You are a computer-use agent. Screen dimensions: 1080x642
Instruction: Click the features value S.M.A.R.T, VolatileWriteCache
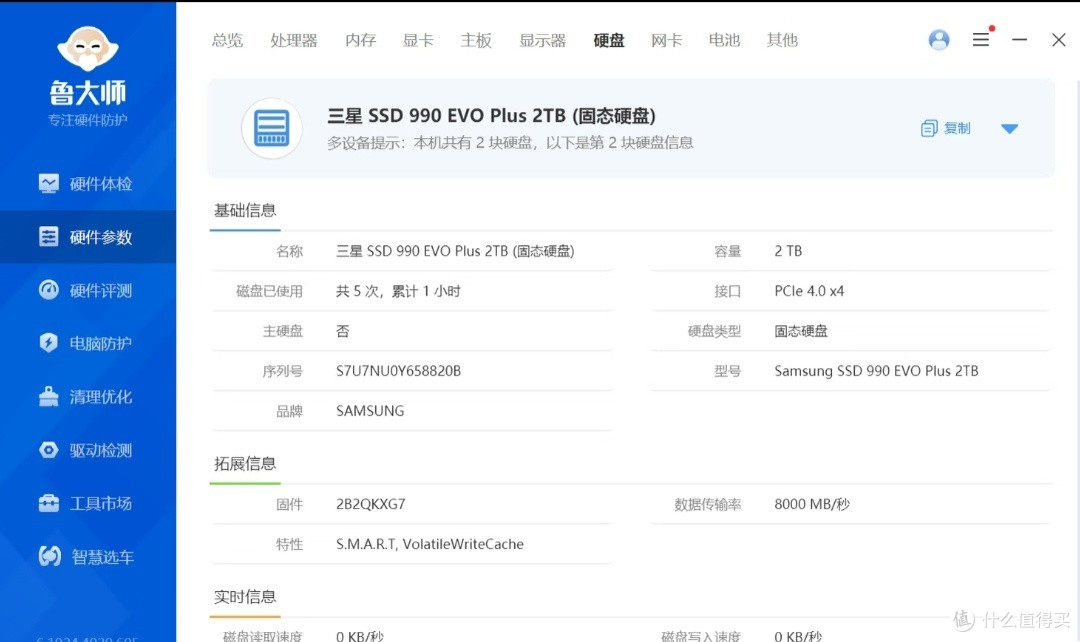430,544
